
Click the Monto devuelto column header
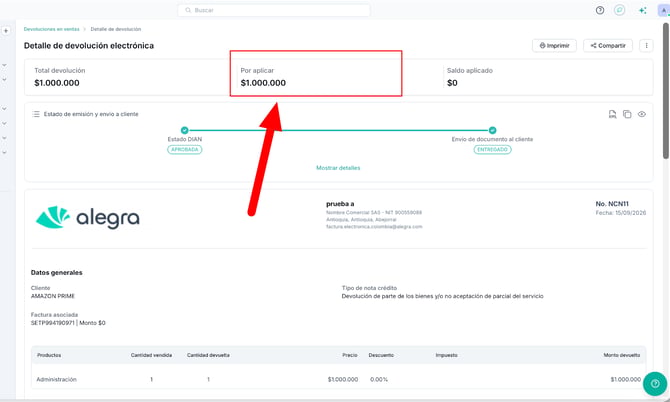622,355
